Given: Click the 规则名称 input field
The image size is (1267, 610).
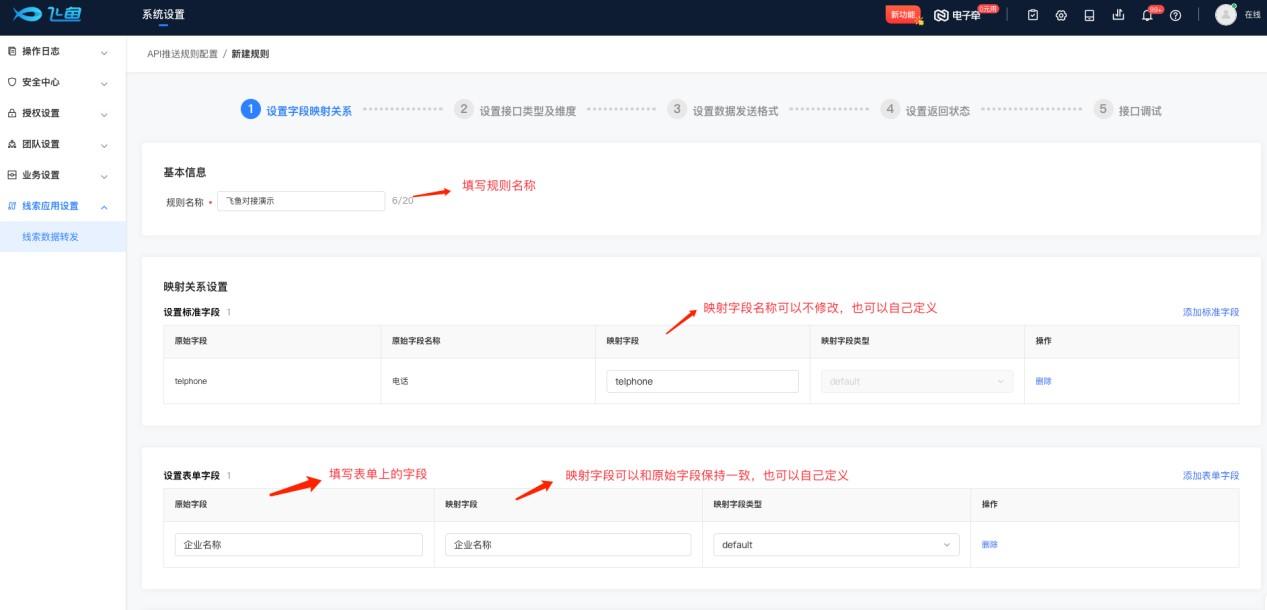Looking at the screenshot, I should point(300,201).
